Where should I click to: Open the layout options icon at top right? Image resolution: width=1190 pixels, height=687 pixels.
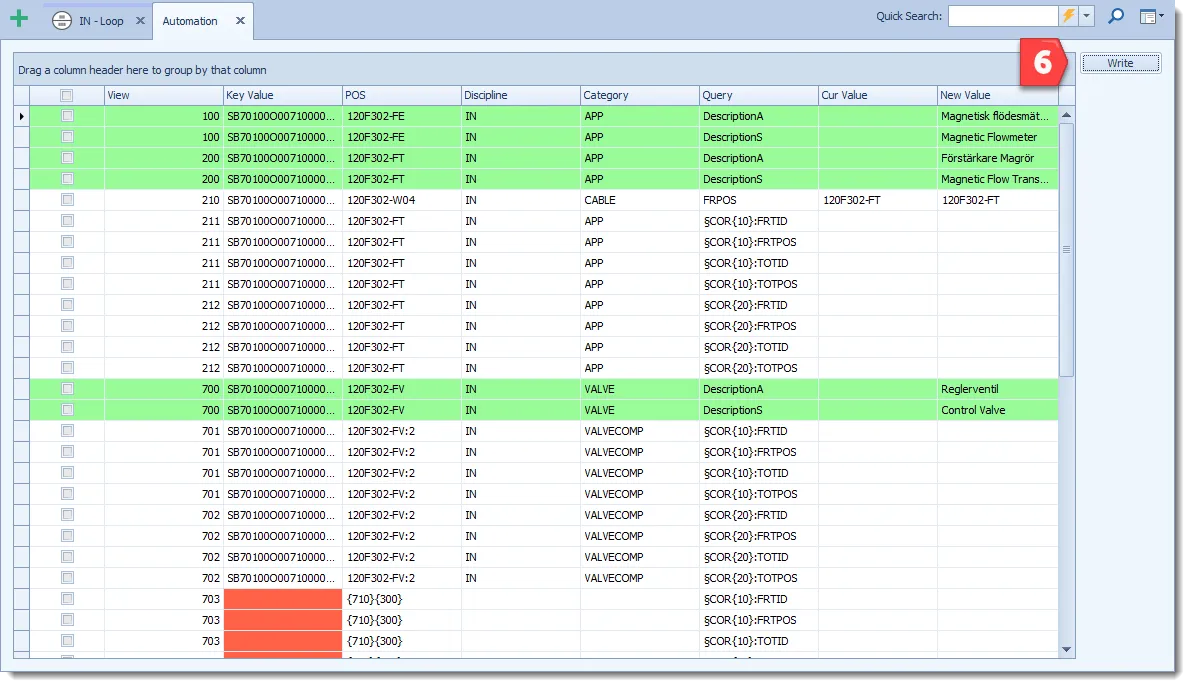1151,16
